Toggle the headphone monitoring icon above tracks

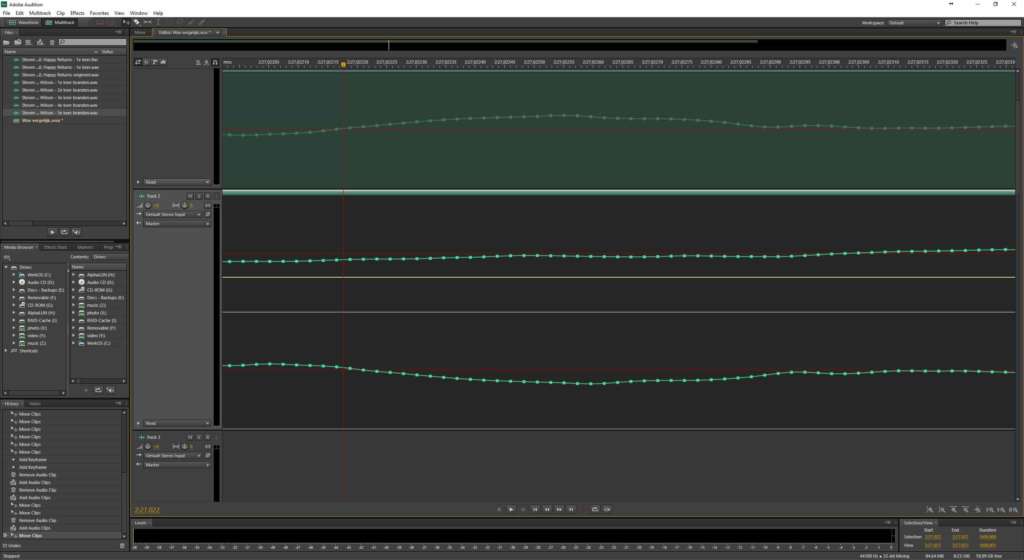click(x=215, y=62)
